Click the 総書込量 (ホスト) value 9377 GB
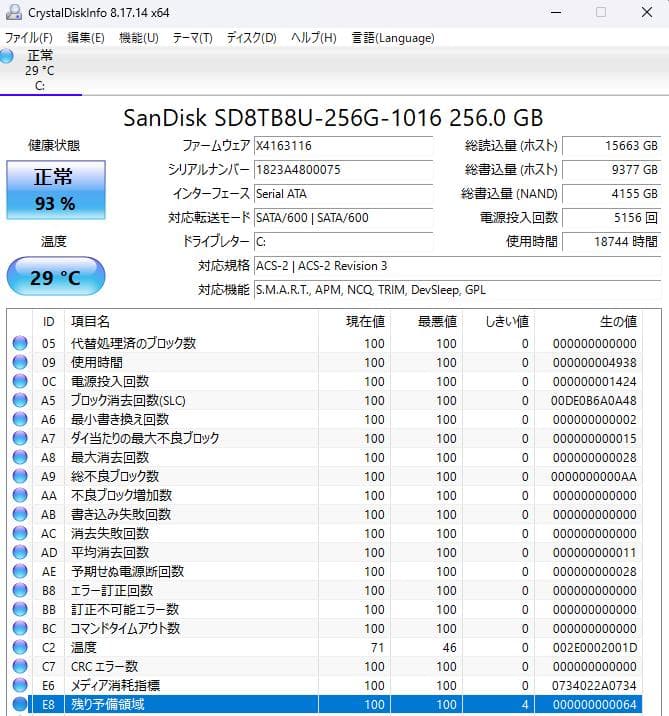 [x=611, y=170]
